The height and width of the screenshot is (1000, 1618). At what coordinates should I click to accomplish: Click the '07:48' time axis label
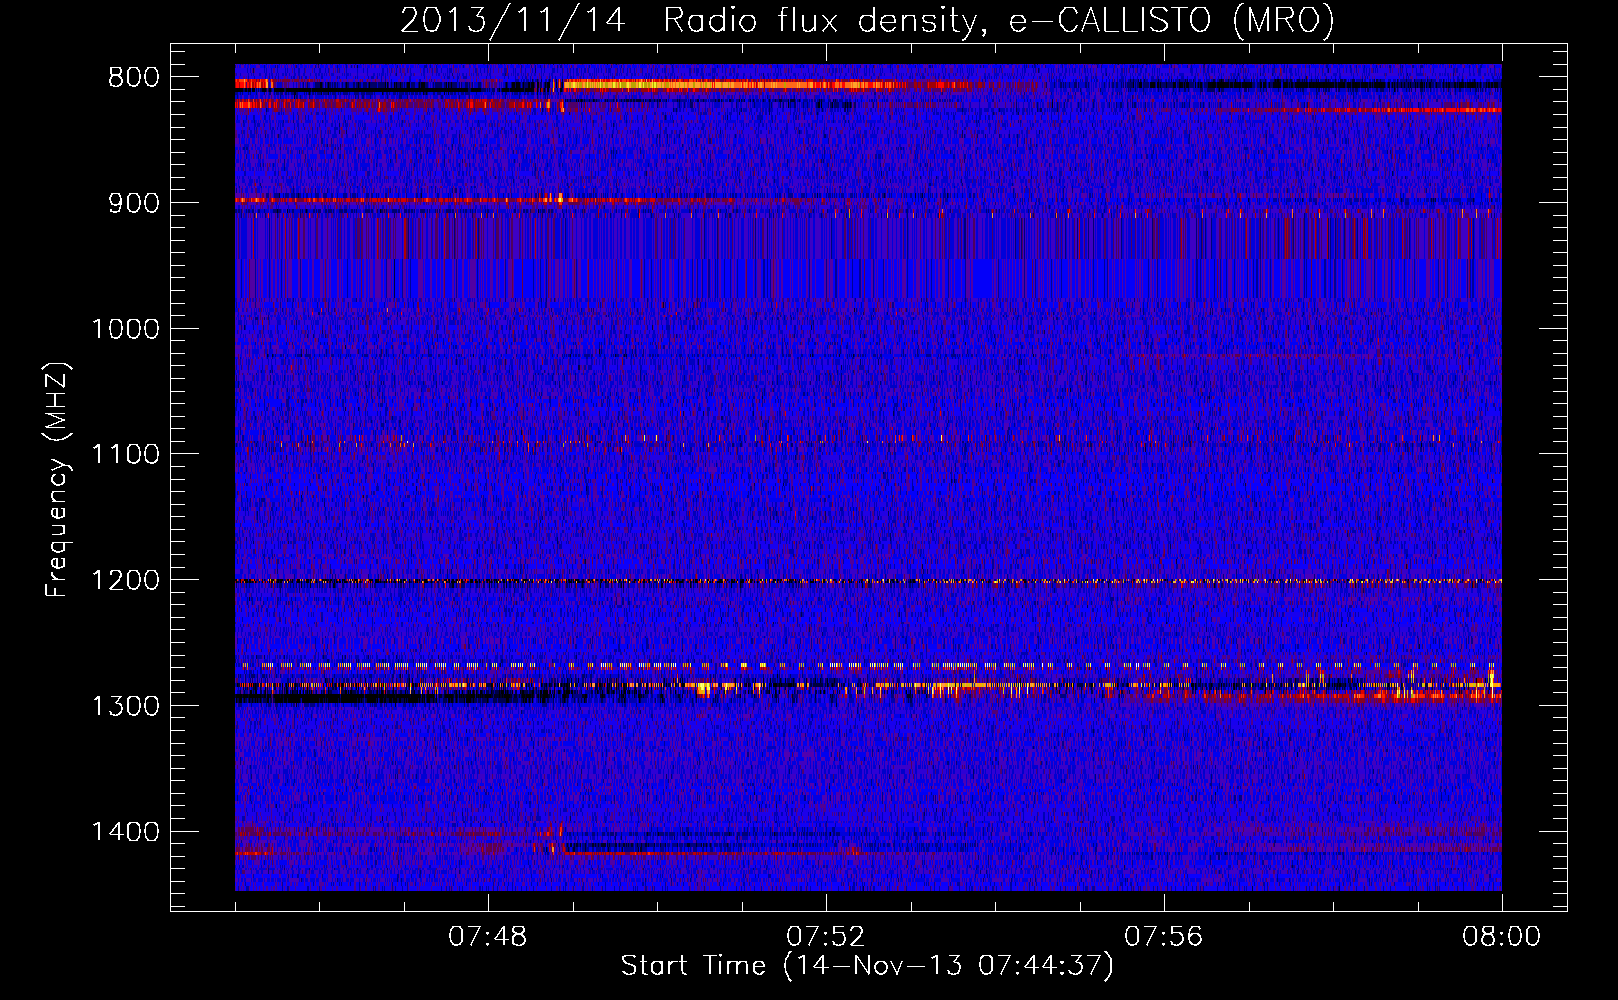point(488,937)
